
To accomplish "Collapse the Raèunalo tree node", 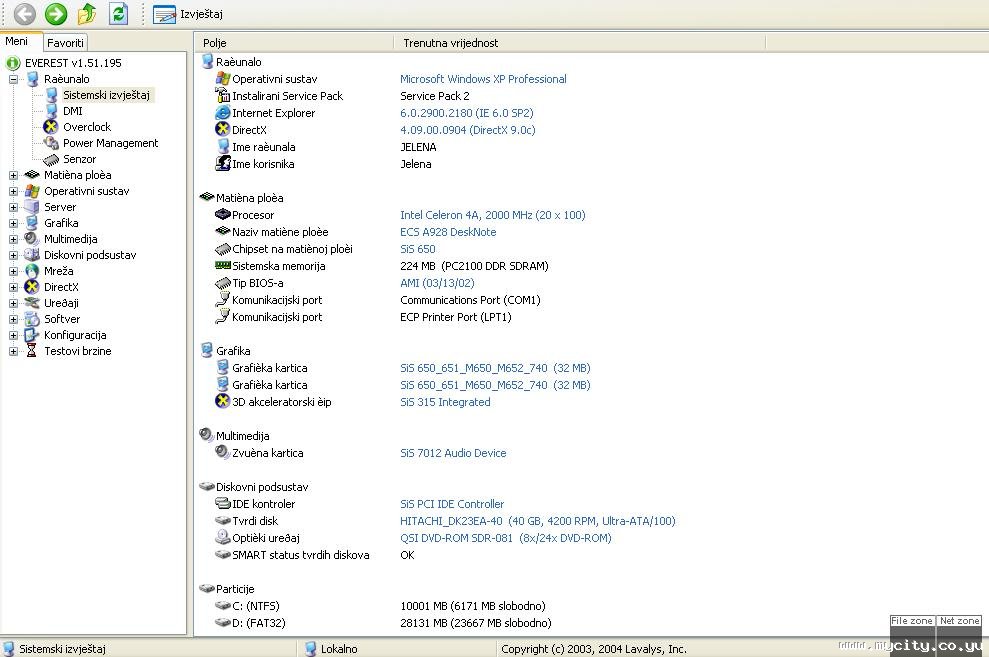I will click(14, 79).
